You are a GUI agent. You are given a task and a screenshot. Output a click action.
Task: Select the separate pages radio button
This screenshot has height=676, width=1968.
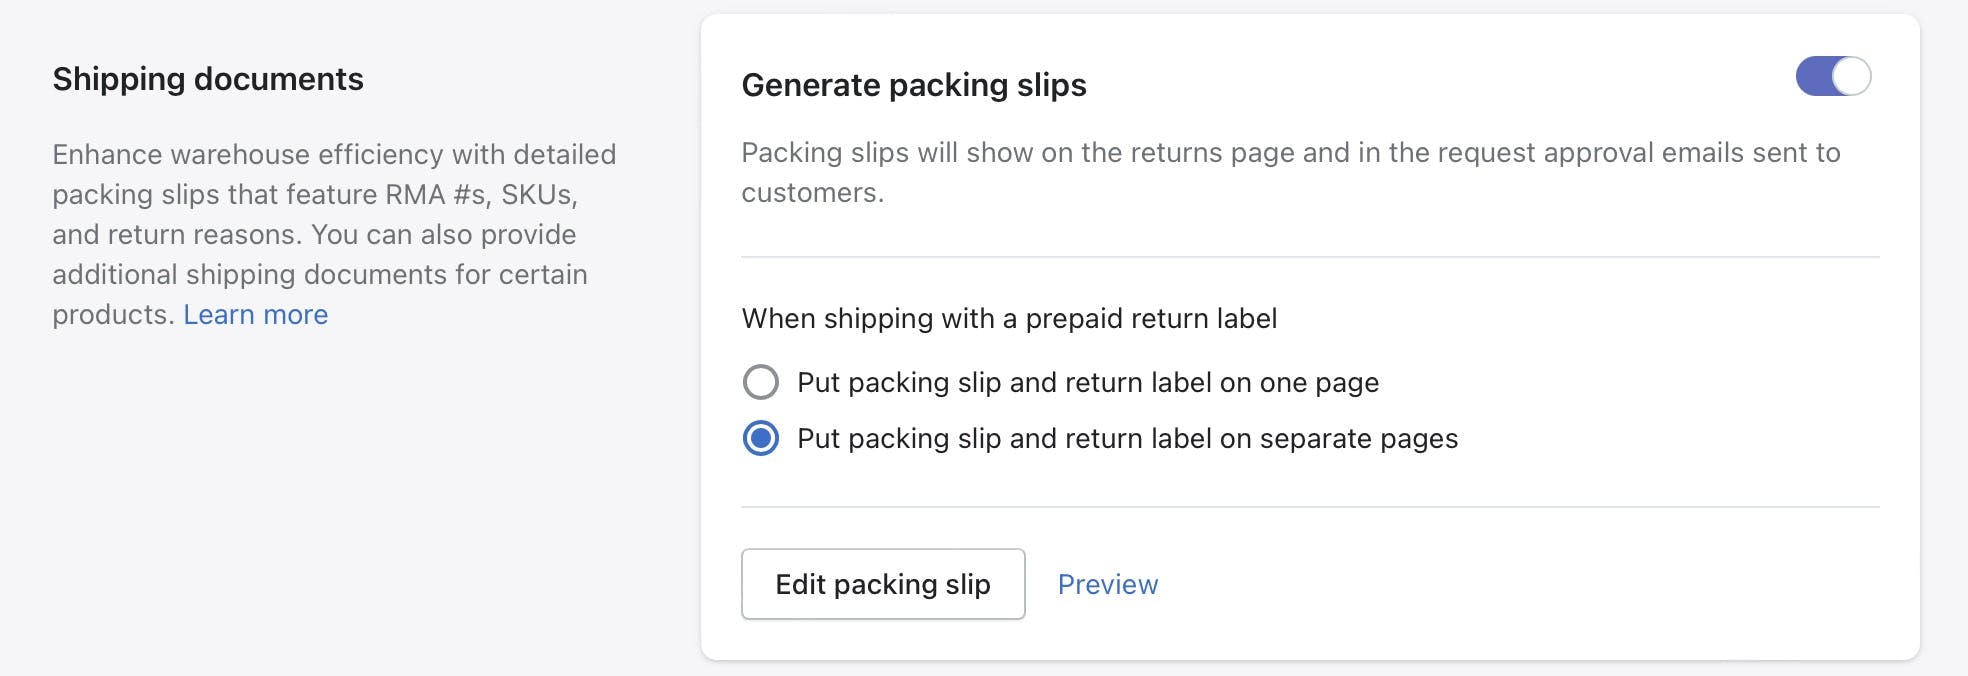[761, 438]
